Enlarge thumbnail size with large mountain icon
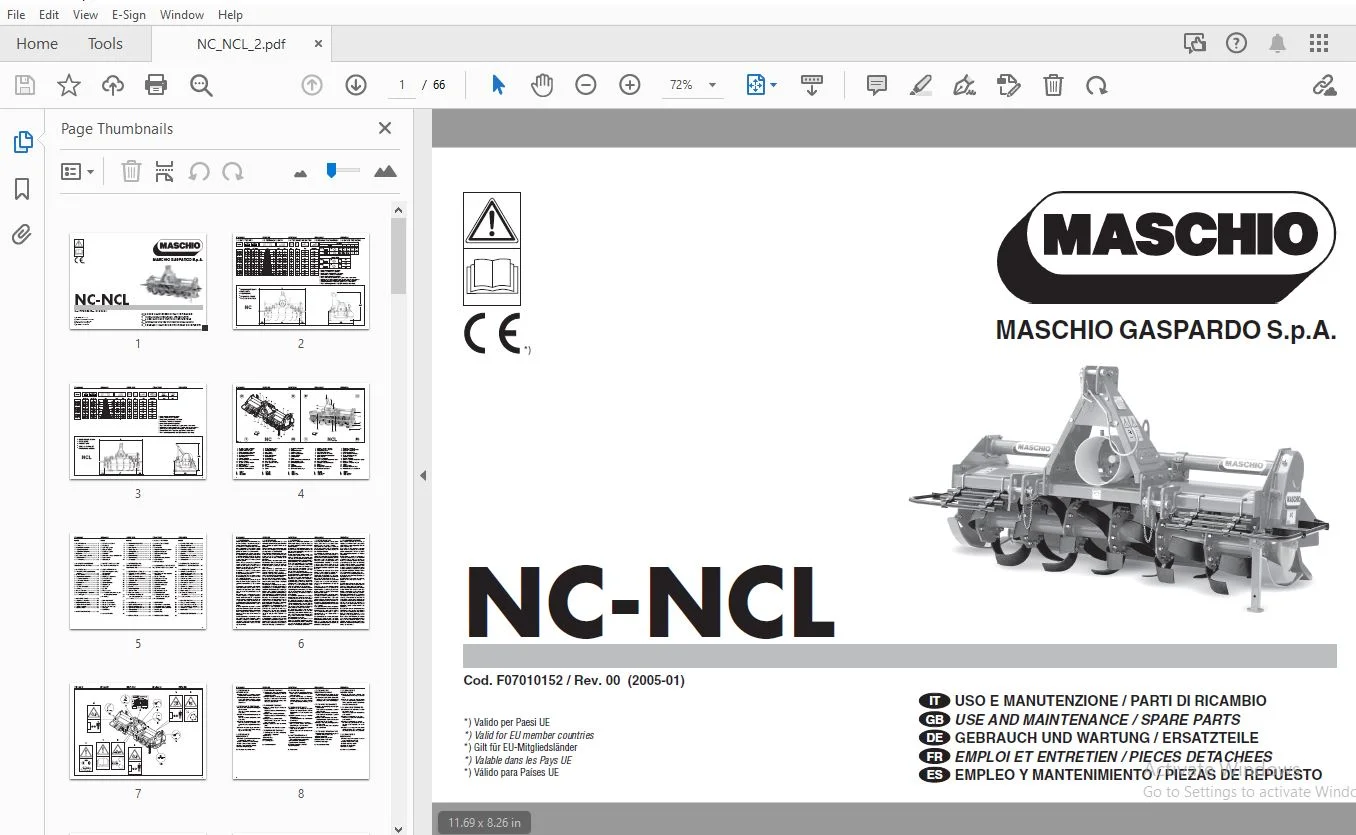This screenshot has width=1356, height=835. [x=385, y=172]
